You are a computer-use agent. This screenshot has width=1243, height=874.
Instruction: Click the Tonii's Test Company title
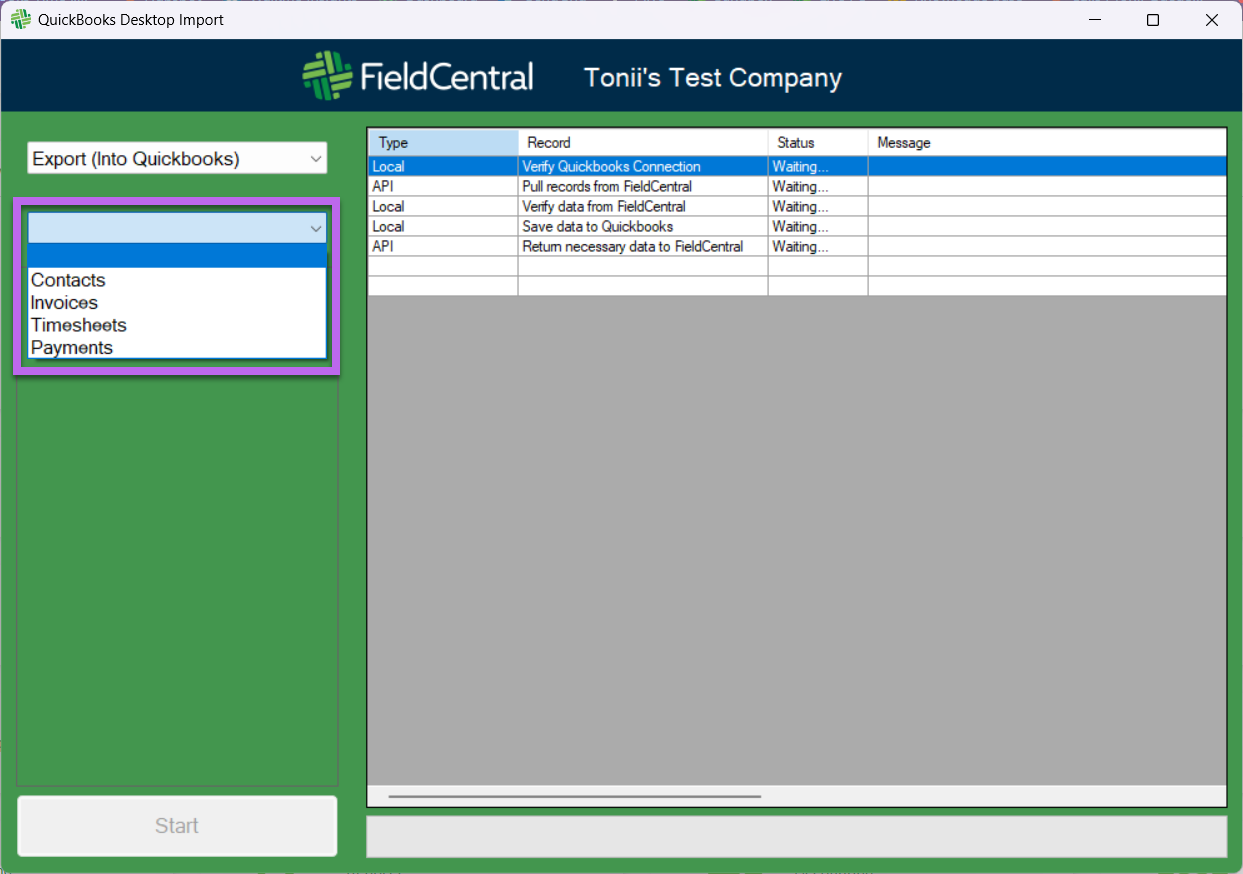pos(713,77)
